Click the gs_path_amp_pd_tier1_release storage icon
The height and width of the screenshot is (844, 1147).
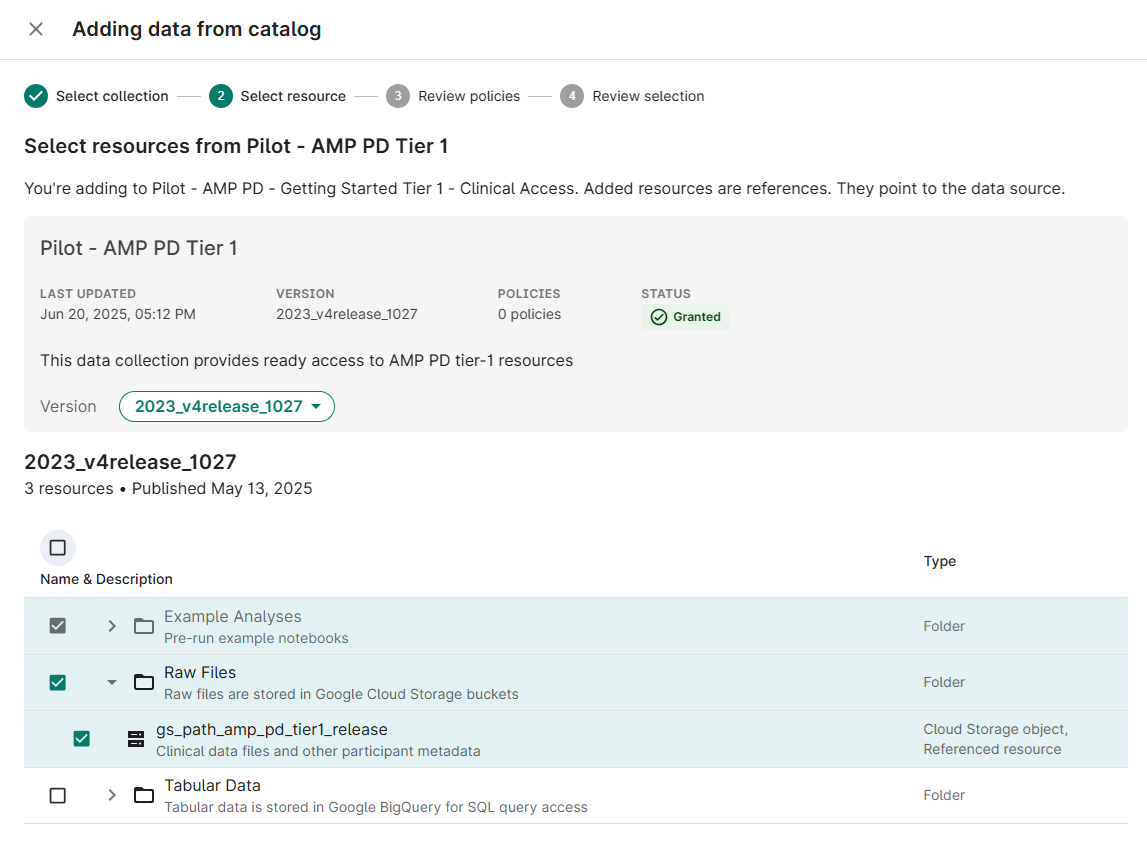[x=136, y=739]
